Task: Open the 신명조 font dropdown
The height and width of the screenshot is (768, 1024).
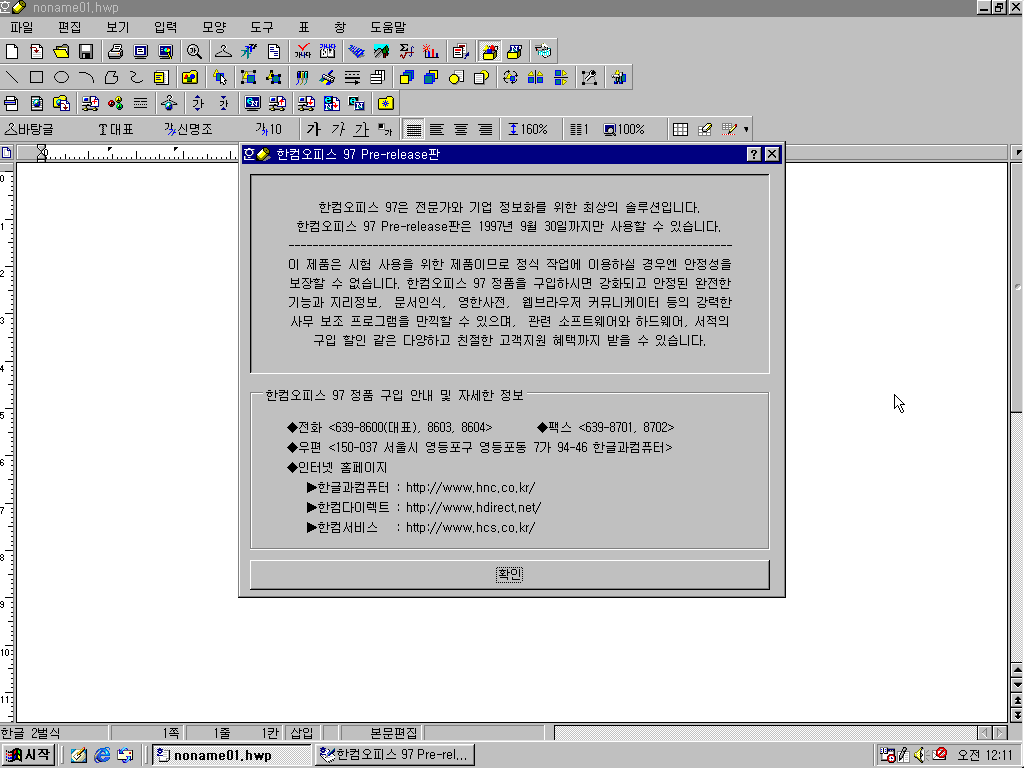Action: point(189,129)
